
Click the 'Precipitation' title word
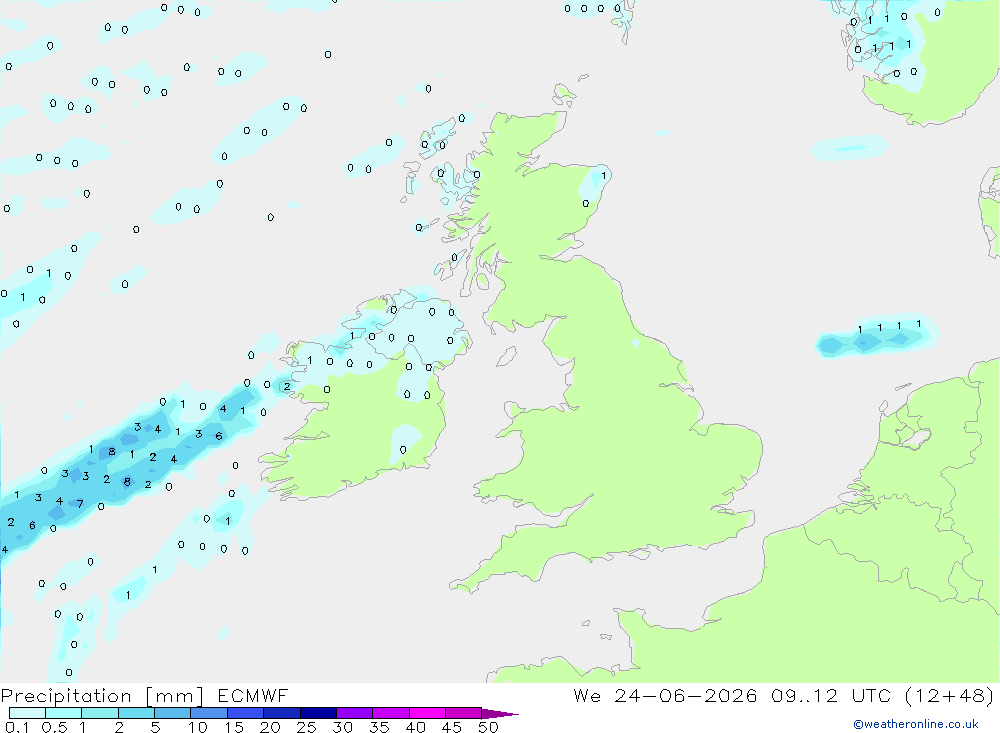pyautogui.click(x=66, y=696)
